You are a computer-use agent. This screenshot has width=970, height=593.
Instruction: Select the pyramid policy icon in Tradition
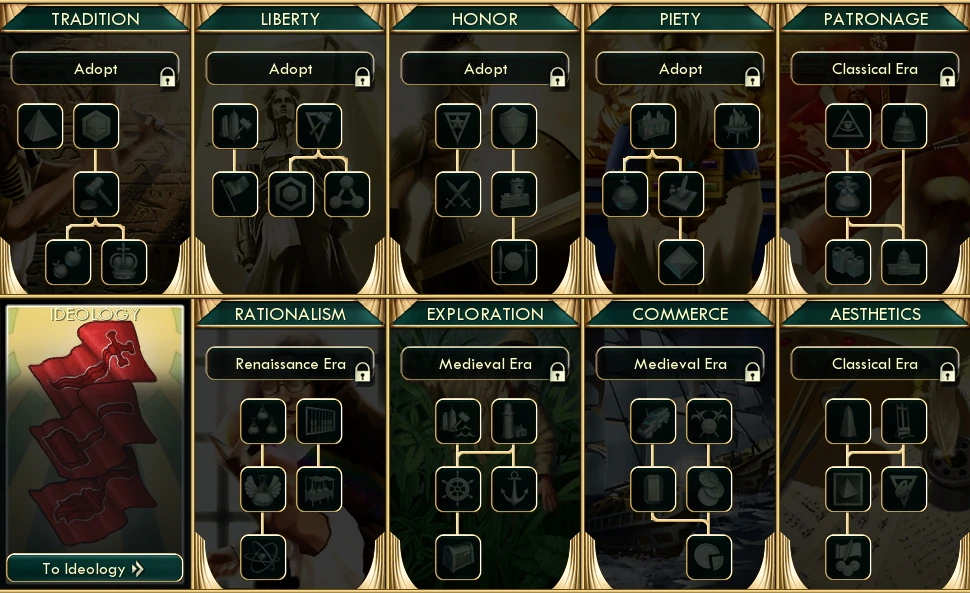coord(40,126)
